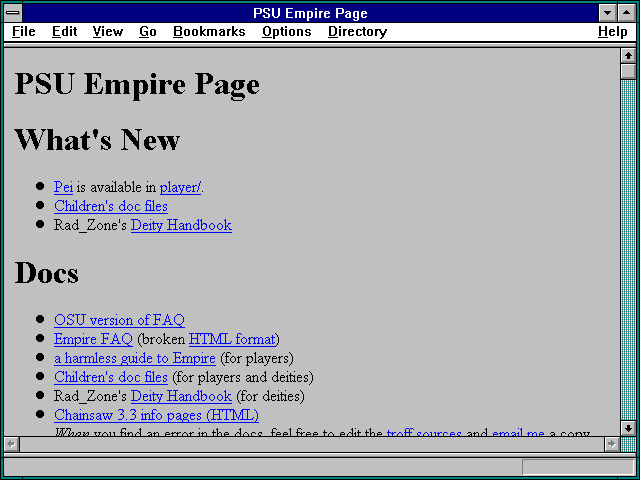Screen dimensions: 640x480
Task: Click the status bar progress field
Action: 578,467
